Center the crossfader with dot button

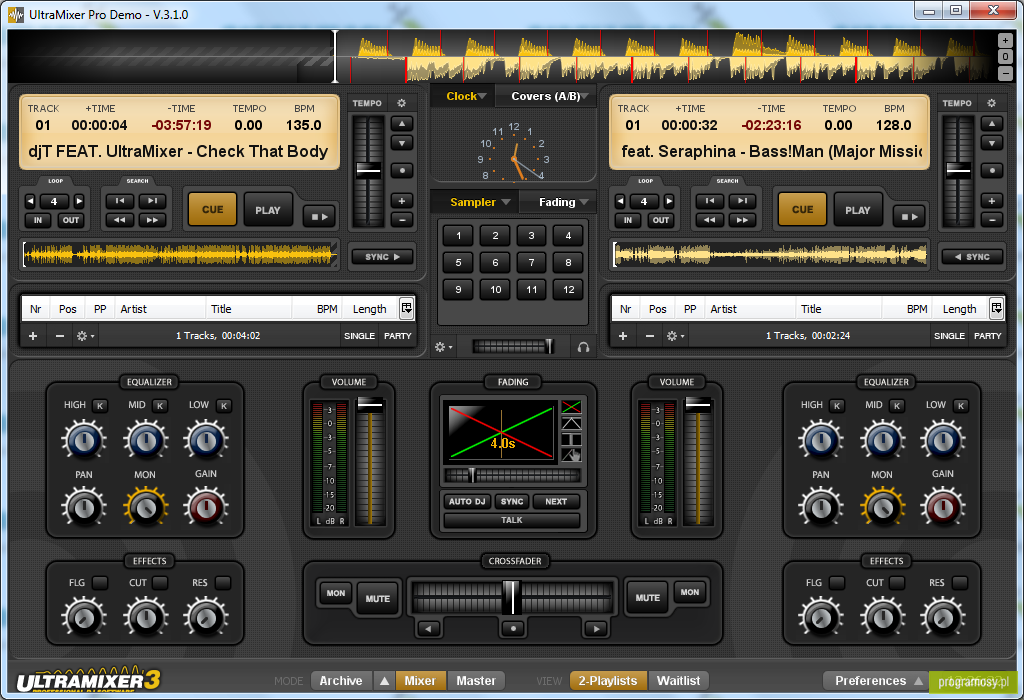point(513,629)
